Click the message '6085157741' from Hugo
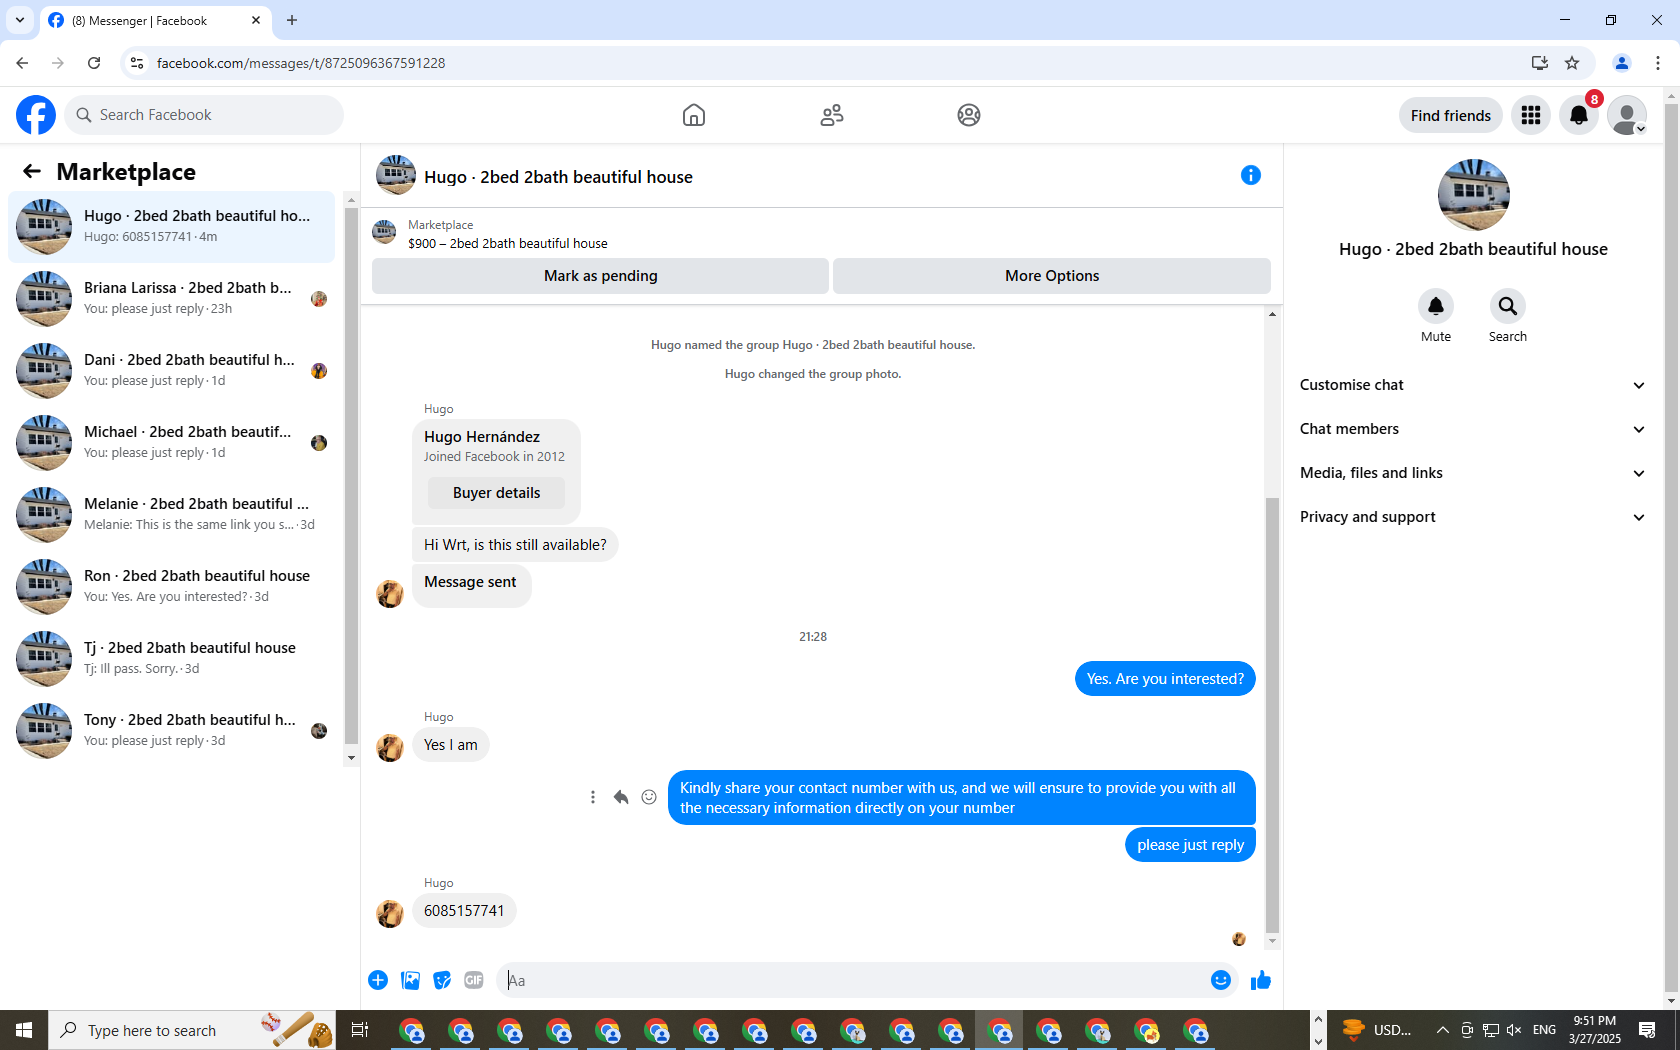This screenshot has height=1050, width=1680. click(464, 911)
